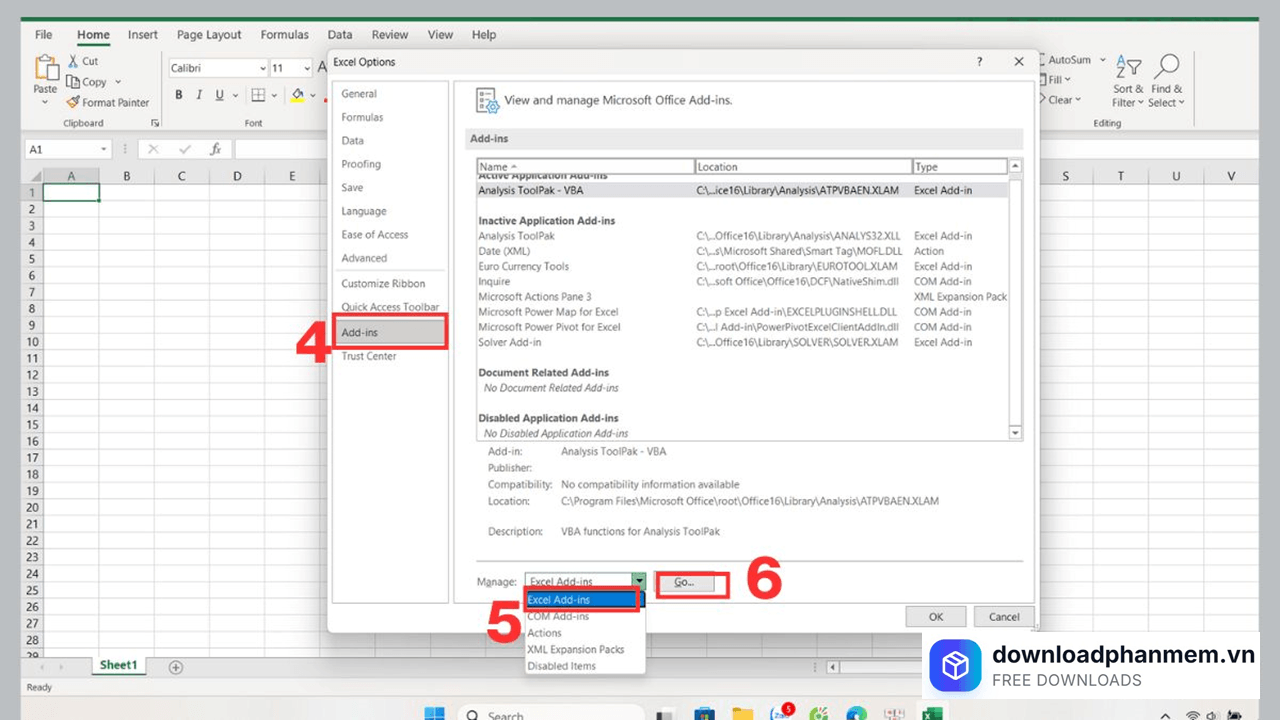The image size is (1280, 720).
Task: Click the Go... button
Action: coord(685,582)
